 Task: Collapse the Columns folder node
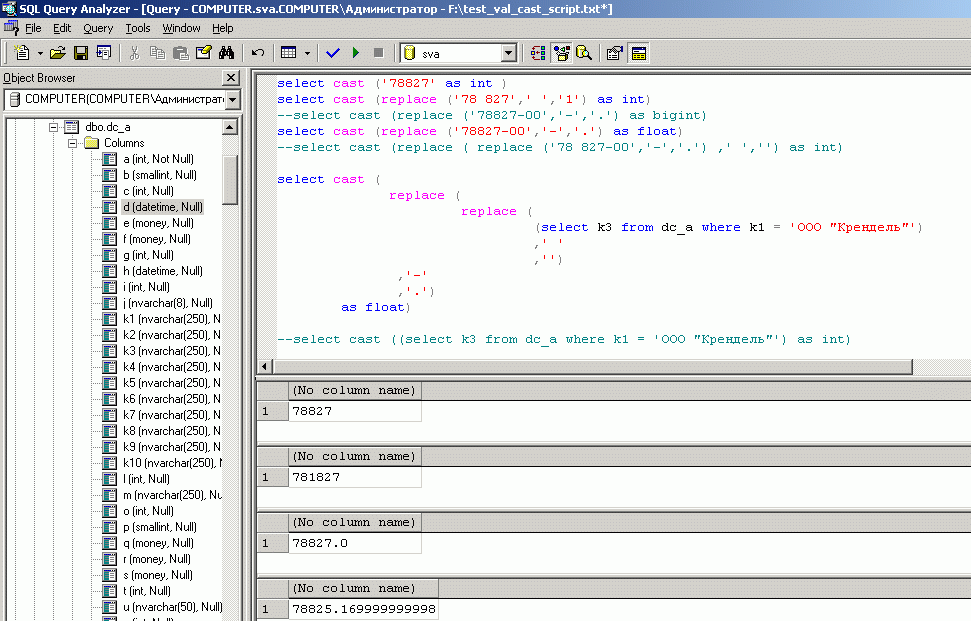coord(72,143)
